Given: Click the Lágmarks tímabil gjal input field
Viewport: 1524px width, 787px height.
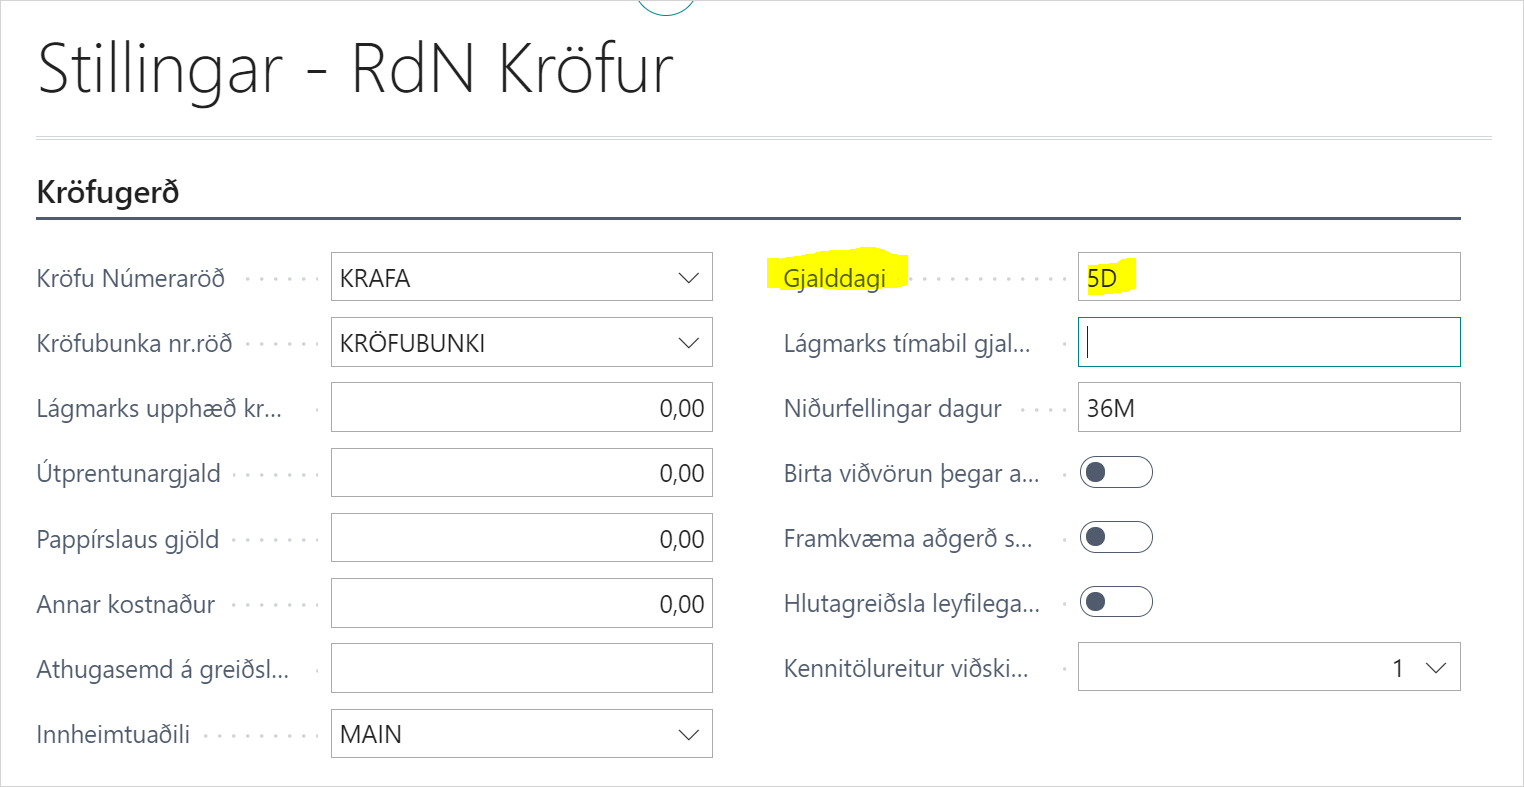Looking at the screenshot, I should click(1268, 342).
